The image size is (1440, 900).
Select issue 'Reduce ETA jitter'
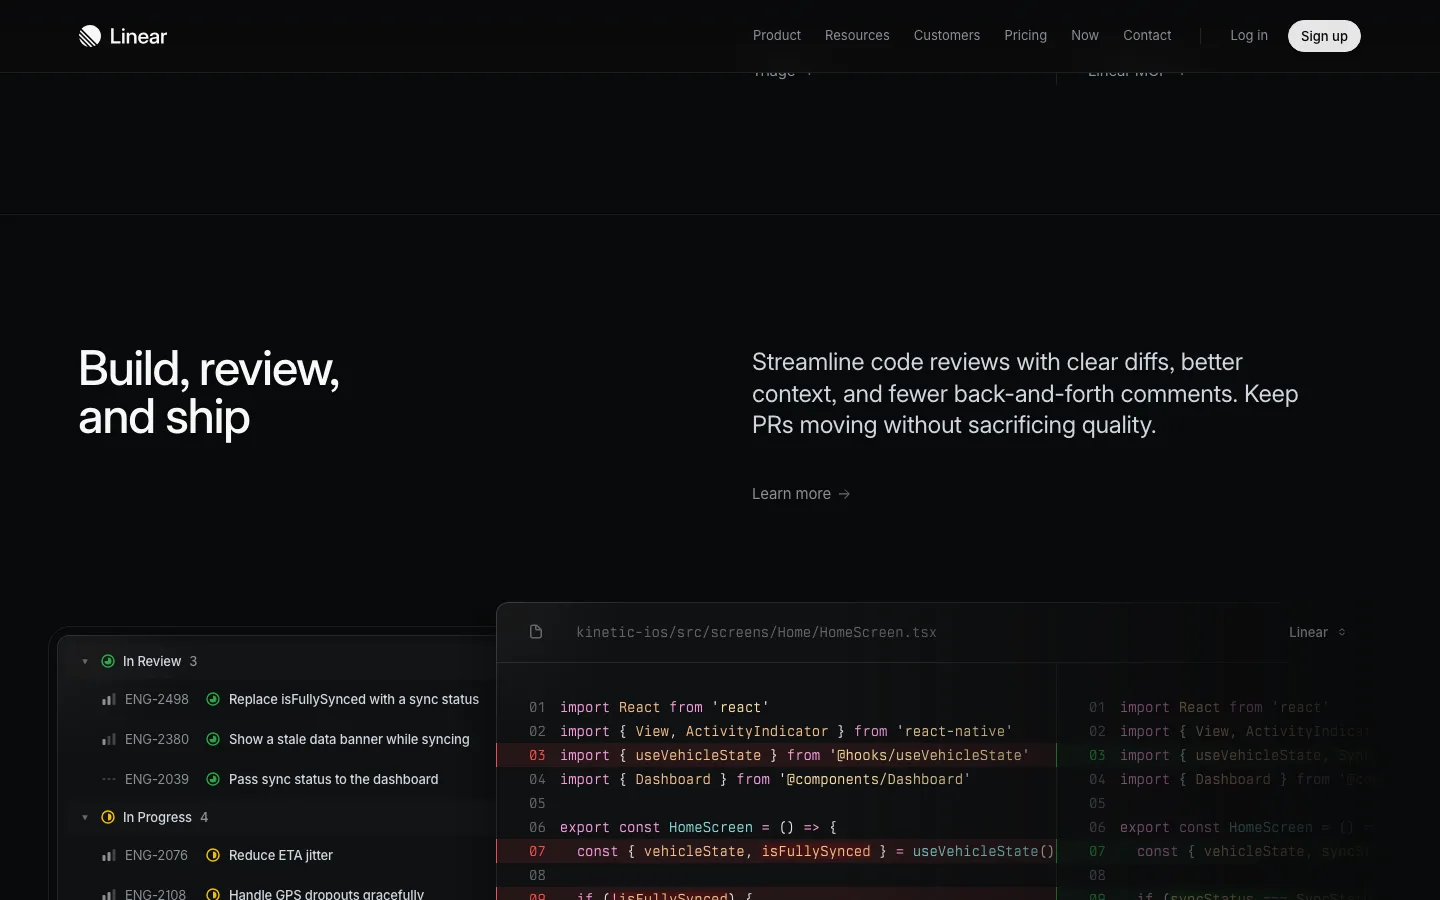281,855
